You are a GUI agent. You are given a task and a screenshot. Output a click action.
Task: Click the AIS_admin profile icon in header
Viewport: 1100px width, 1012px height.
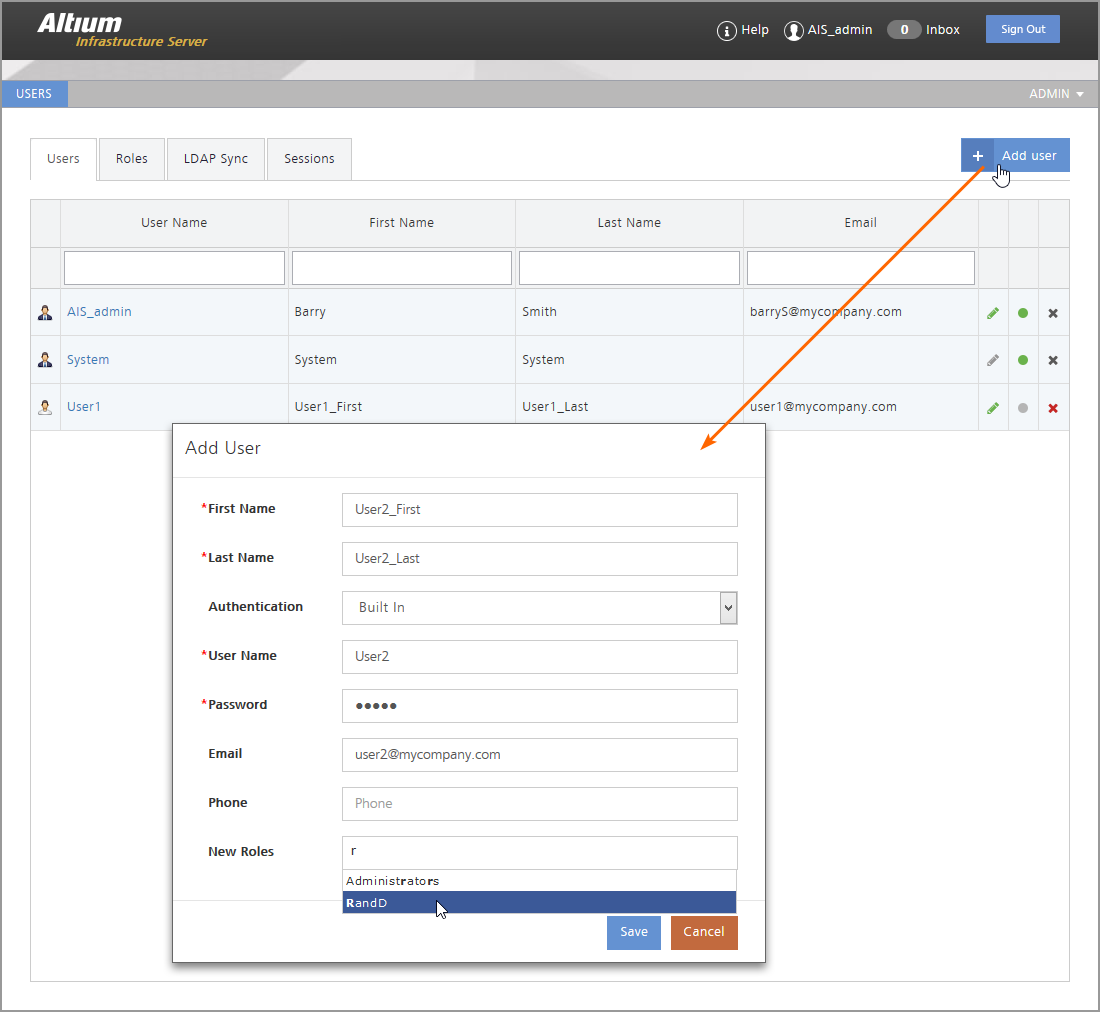794,31
